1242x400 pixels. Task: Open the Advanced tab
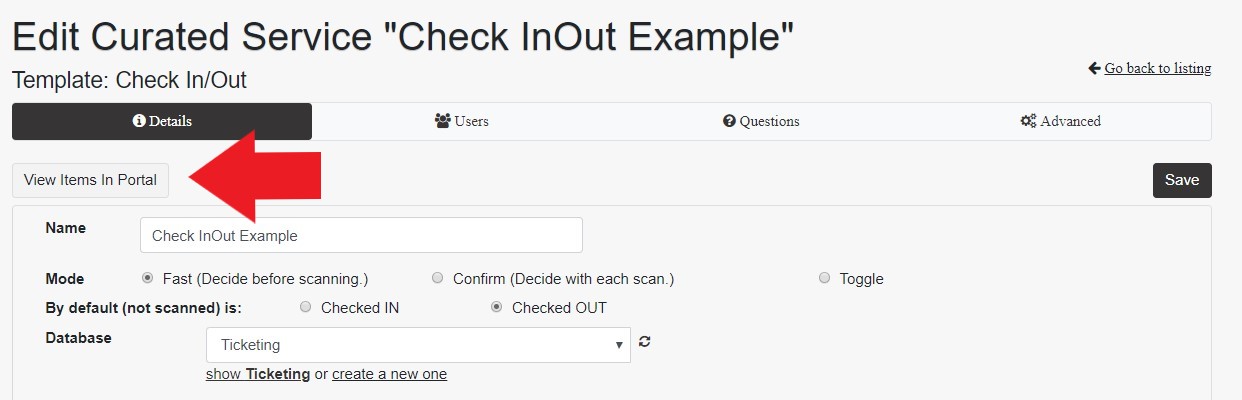1061,121
